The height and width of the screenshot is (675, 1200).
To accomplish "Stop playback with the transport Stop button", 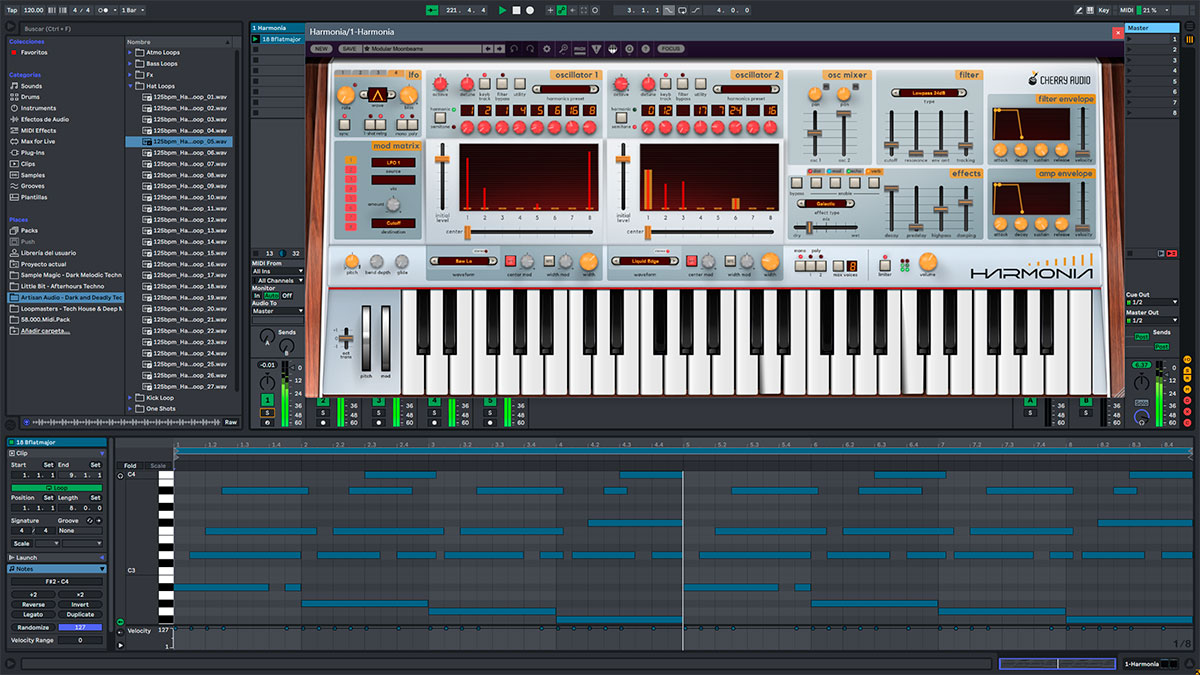I will point(516,10).
